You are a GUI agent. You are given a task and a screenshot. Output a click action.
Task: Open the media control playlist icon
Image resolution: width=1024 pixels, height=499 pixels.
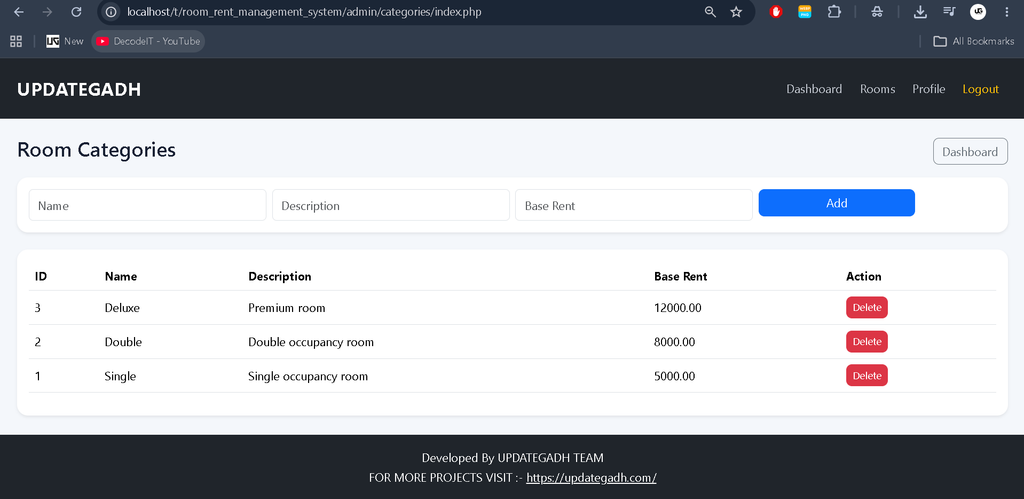click(x=949, y=12)
